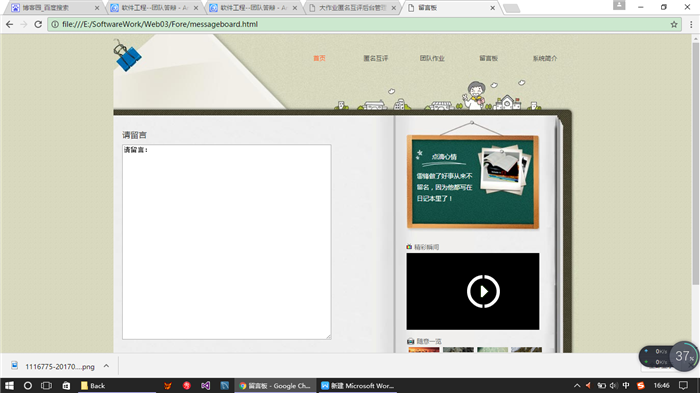Viewport: 700px width, 393px height.
Task: Click the 16:46 taskbar clock
Action: pyautogui.click(x=662, y=385)
